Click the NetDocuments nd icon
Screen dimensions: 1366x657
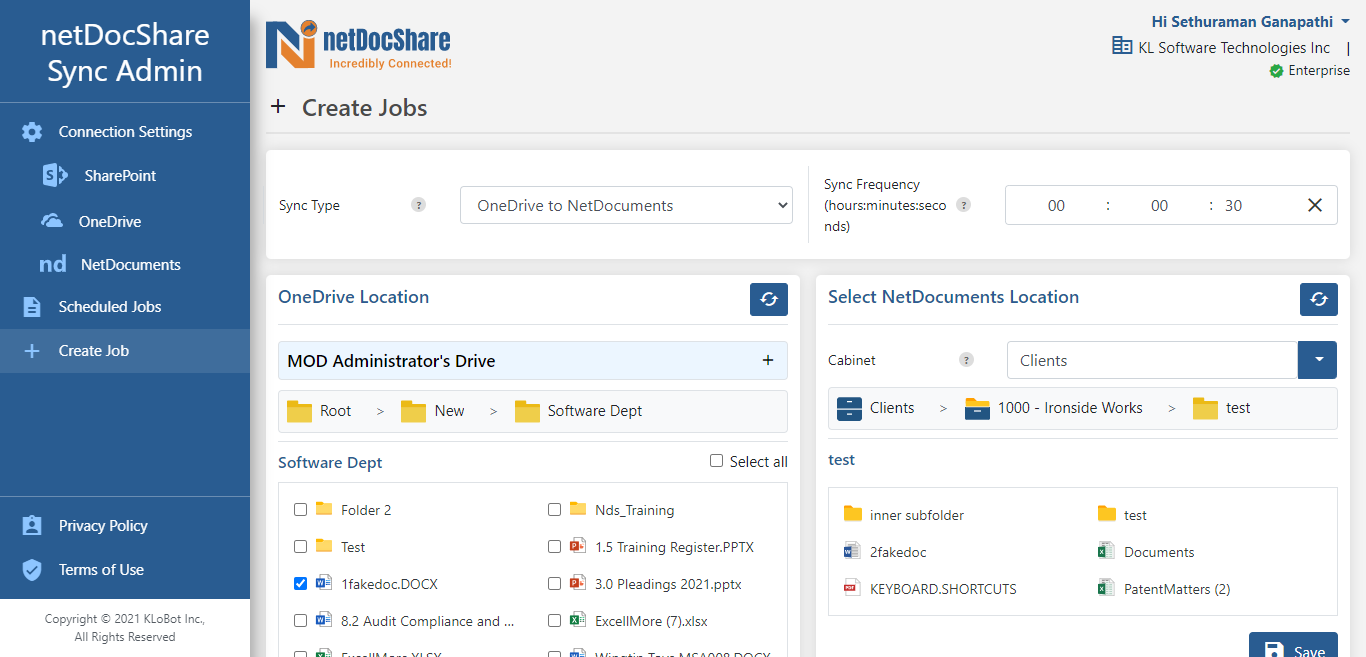click(x=53, y=265)
